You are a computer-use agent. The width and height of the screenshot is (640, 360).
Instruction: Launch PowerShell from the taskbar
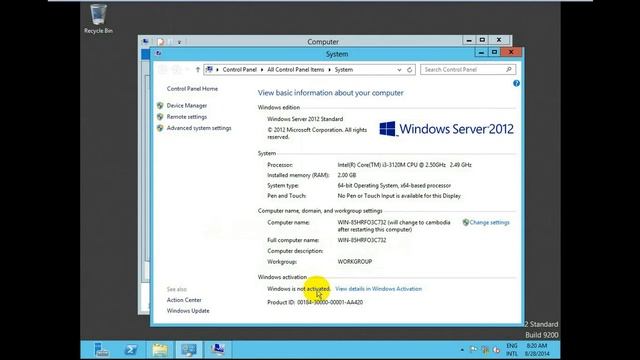click(131, 350)
